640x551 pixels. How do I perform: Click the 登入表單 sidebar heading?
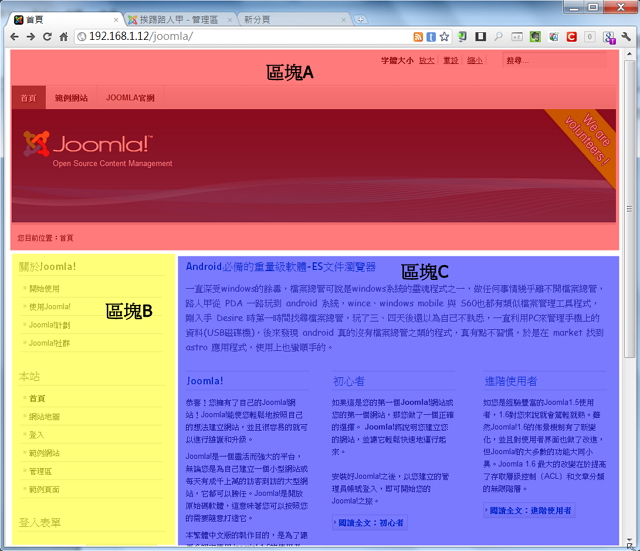coord(40,522)
